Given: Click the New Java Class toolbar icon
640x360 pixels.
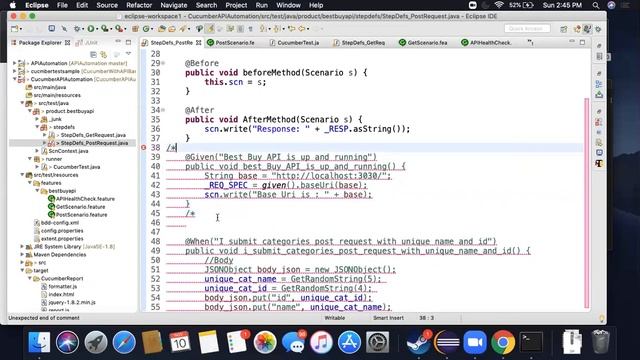Looking at the screenshot, I should click(x=146, y=29).
